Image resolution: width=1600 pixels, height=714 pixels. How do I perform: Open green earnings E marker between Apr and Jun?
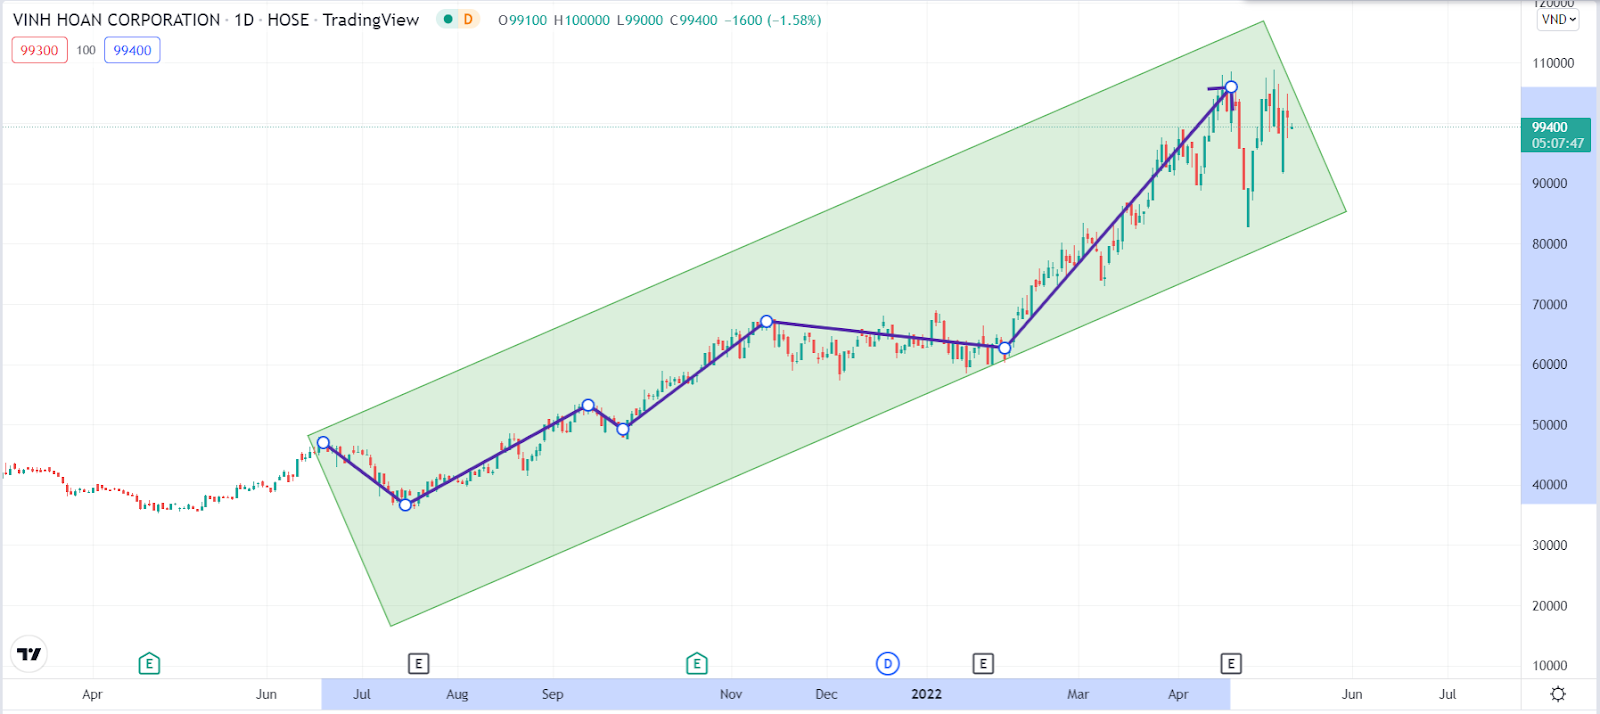149,663
